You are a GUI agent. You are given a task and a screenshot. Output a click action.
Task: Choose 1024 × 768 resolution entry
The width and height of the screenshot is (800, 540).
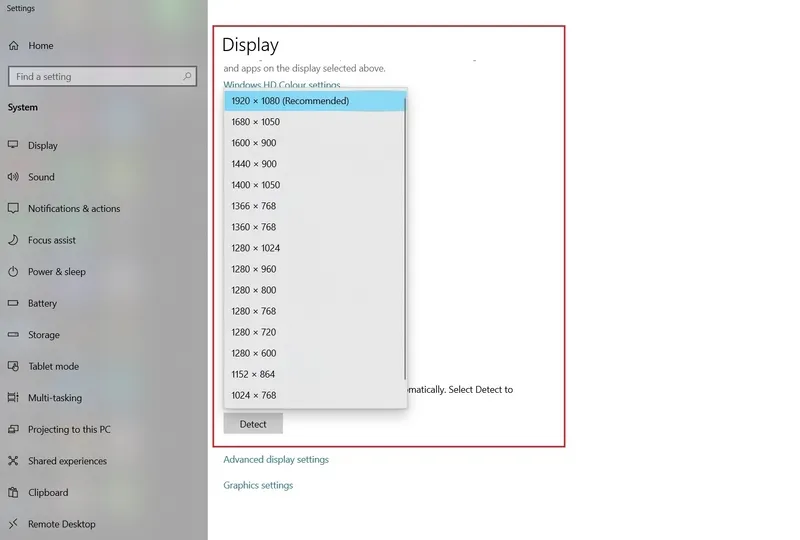coord(254,395)
